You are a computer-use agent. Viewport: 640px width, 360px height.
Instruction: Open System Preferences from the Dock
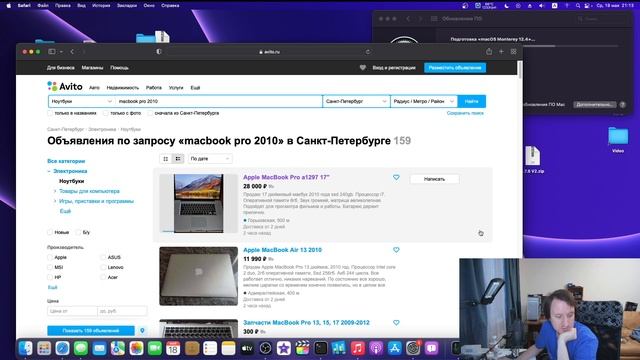[413, 348]
